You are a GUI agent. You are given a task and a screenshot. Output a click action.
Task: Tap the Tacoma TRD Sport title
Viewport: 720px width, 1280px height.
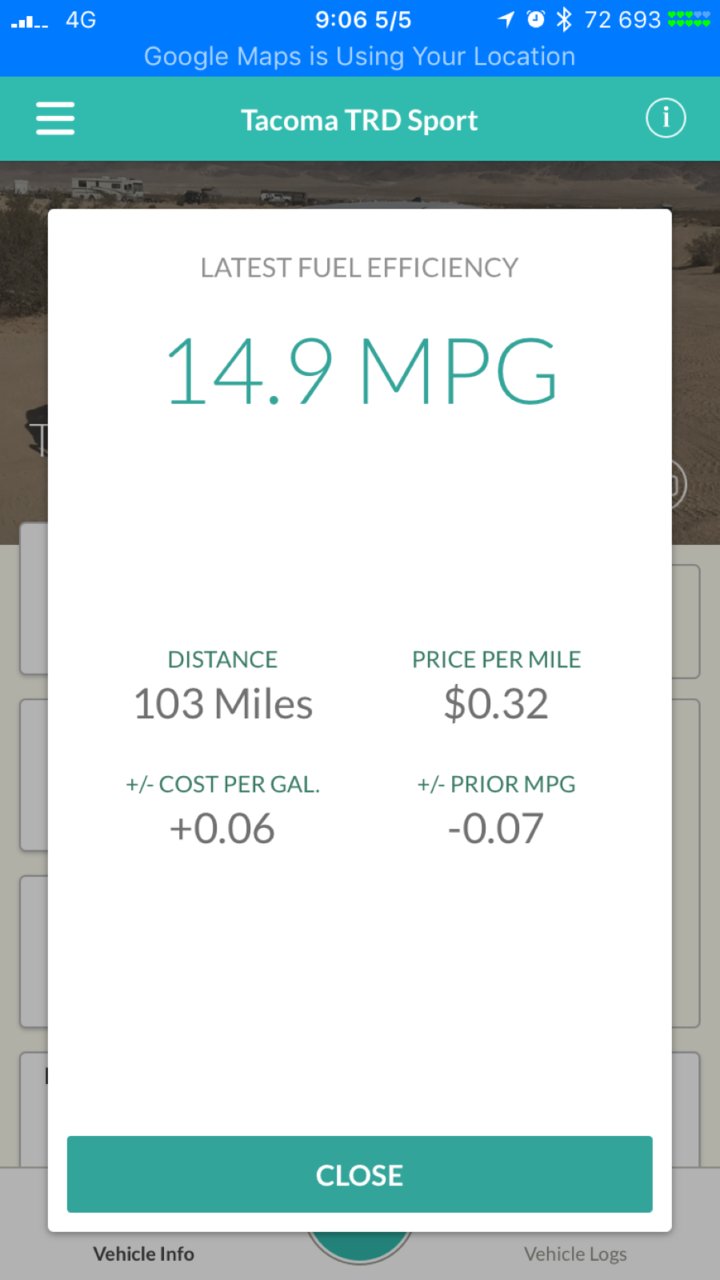tap(360, 120)
